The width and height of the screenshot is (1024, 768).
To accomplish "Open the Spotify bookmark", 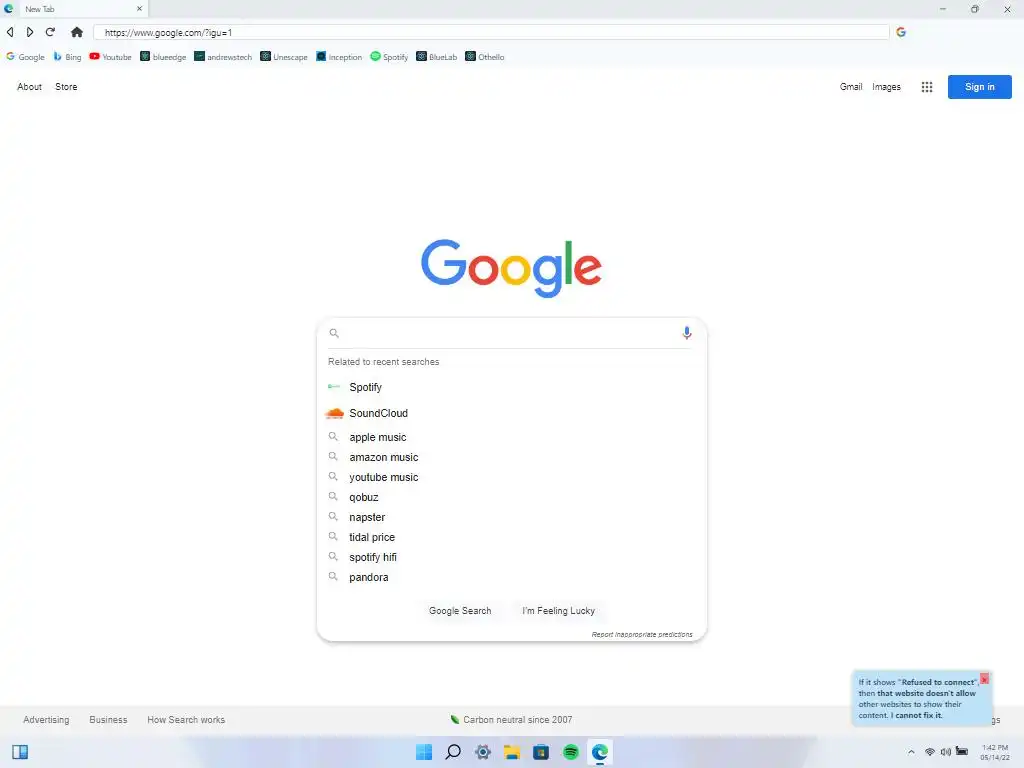I will point(389,57).
